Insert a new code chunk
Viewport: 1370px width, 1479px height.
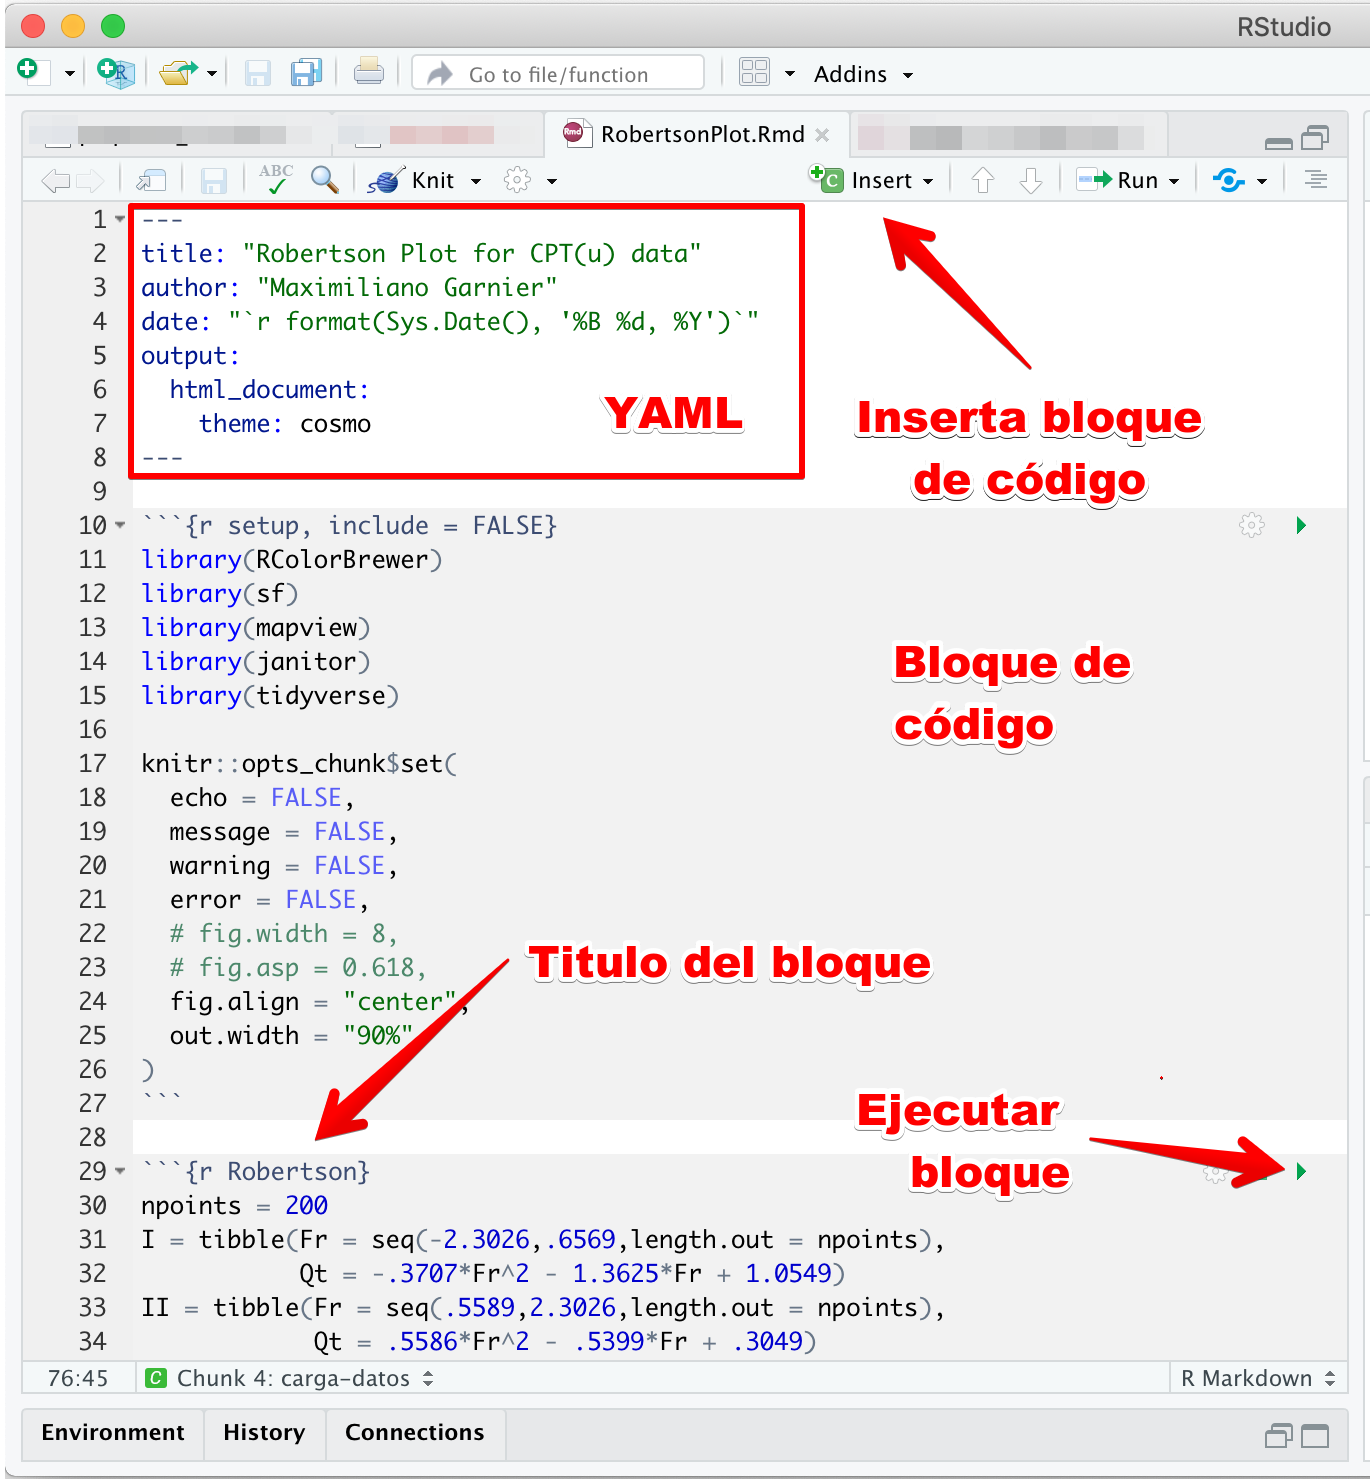point(870,180)
